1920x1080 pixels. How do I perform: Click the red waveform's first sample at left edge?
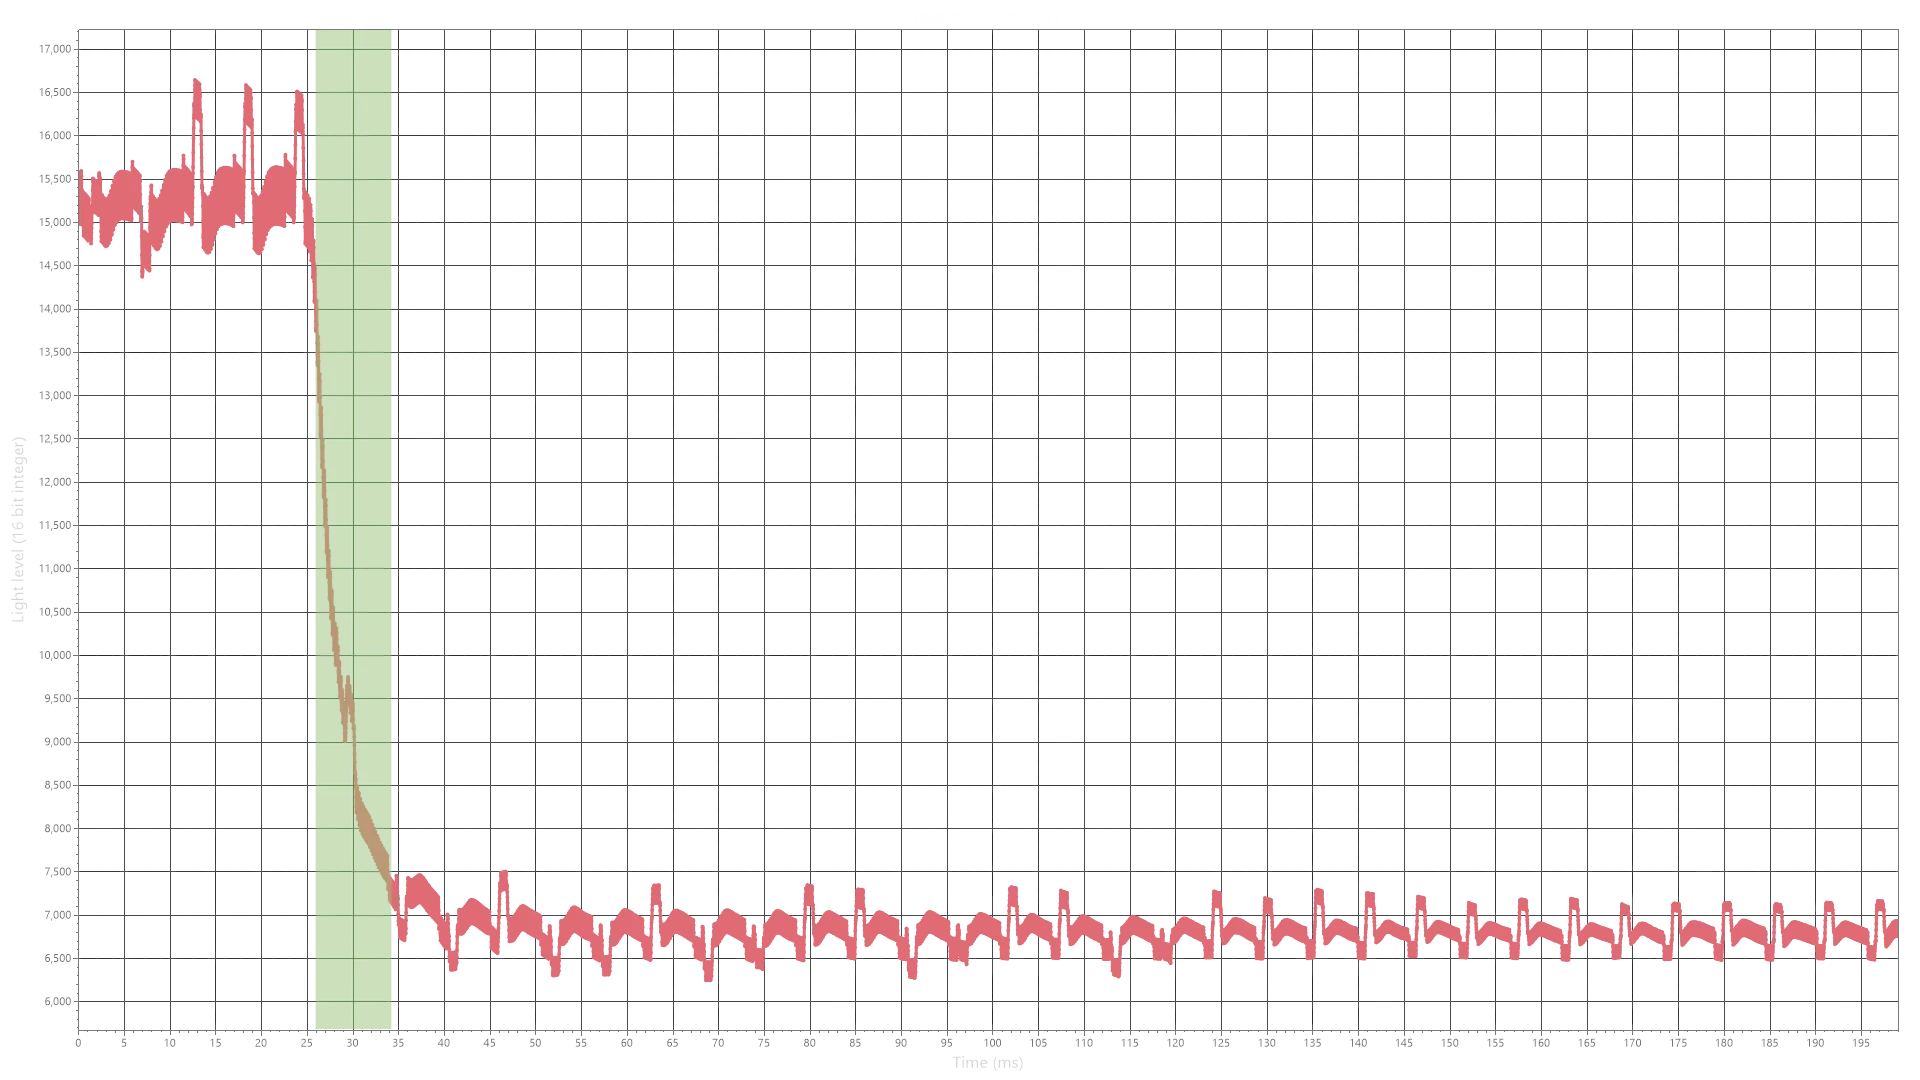[81, 200]
